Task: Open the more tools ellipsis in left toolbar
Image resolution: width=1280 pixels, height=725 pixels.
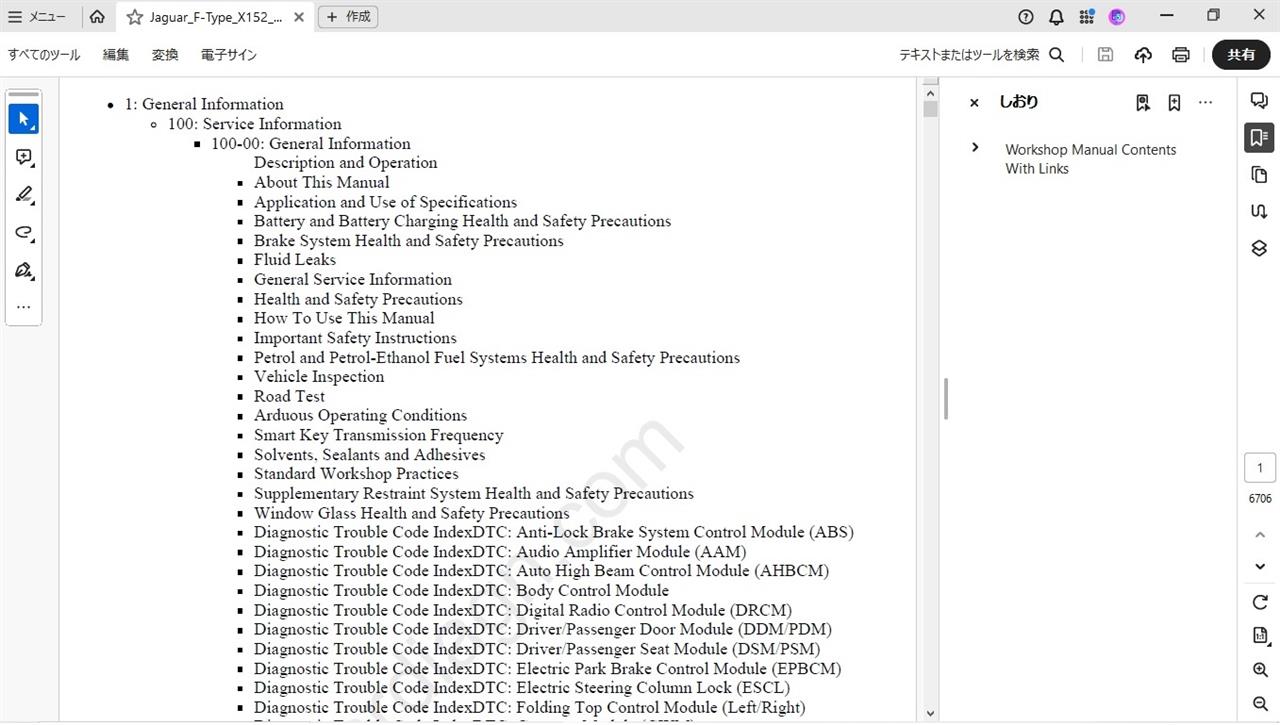Action: tap(24, 307)
